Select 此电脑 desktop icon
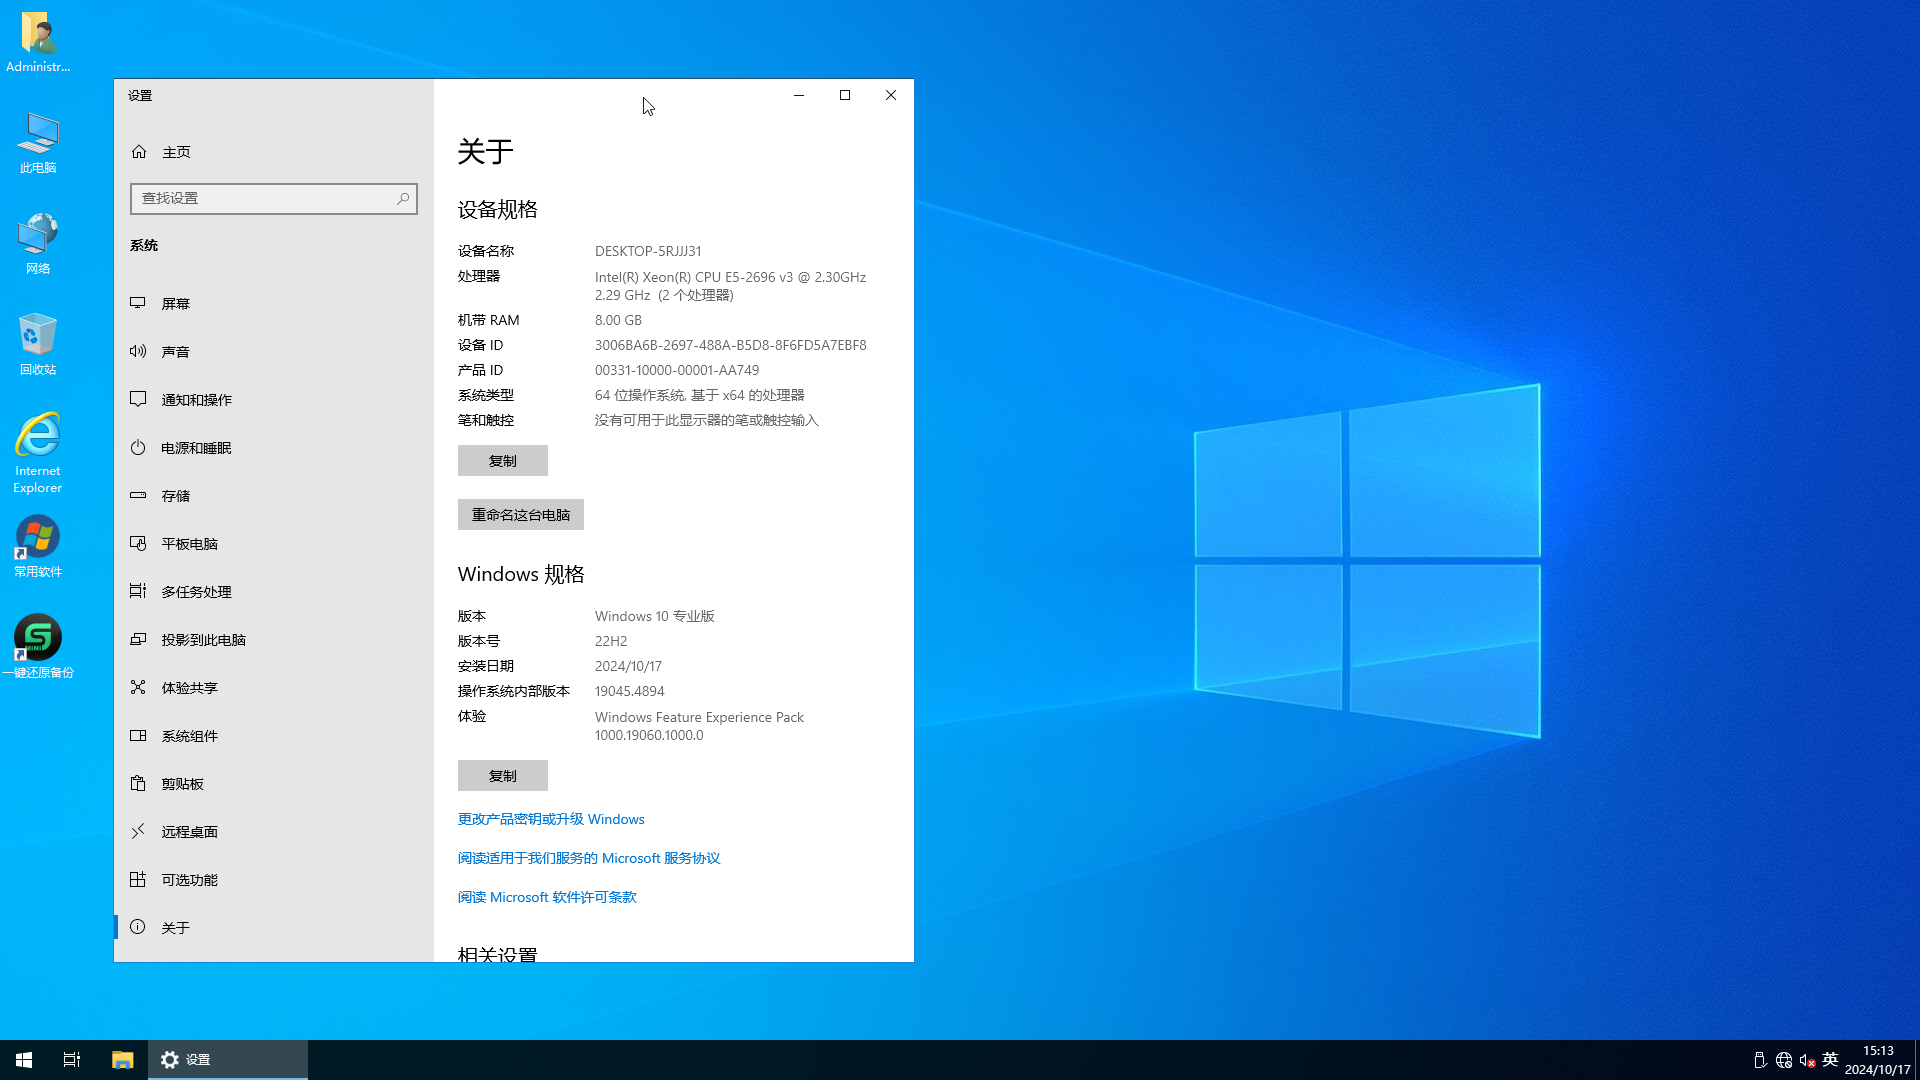This screenshot has width=1920, height=1080. click(x=38, y=143)
